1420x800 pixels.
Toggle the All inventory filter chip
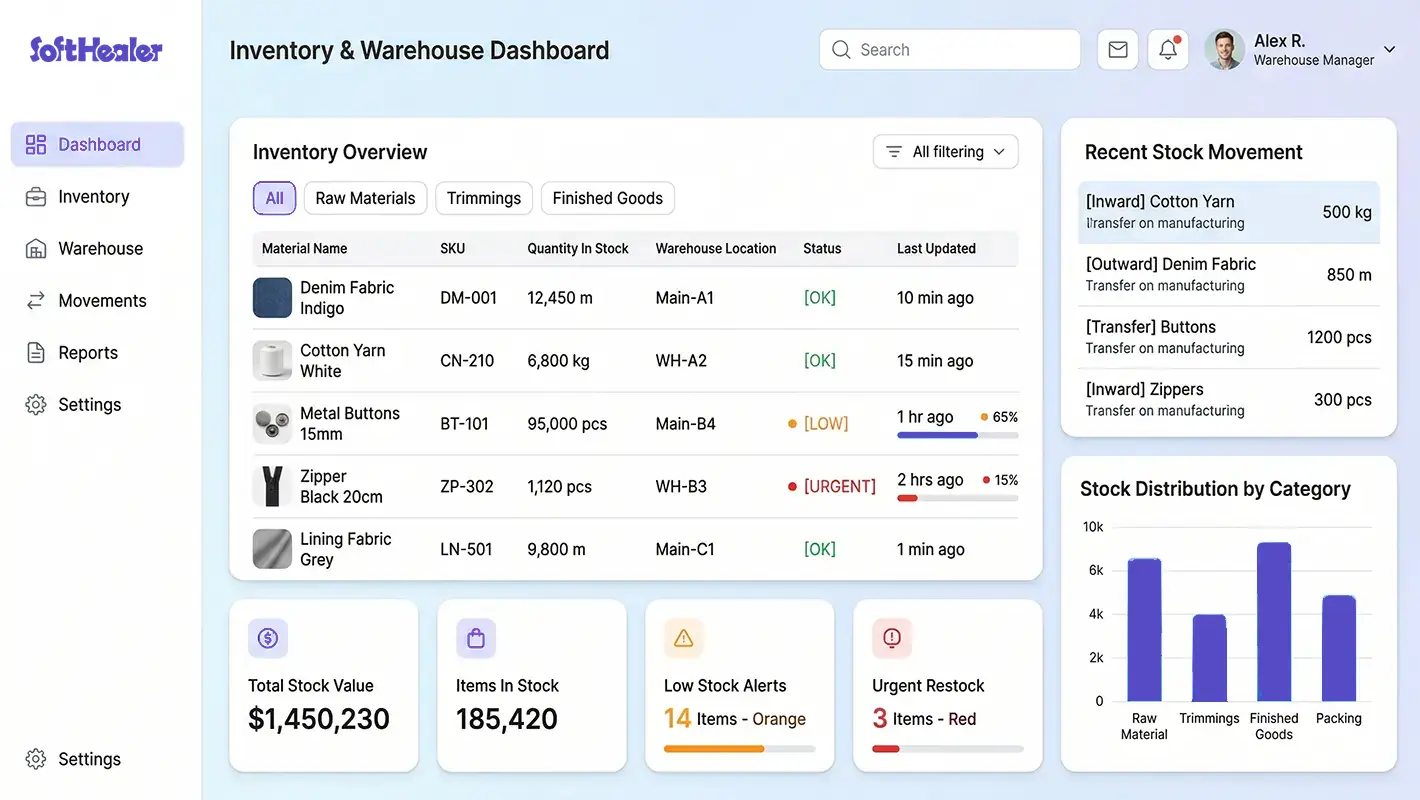(274, 198)
